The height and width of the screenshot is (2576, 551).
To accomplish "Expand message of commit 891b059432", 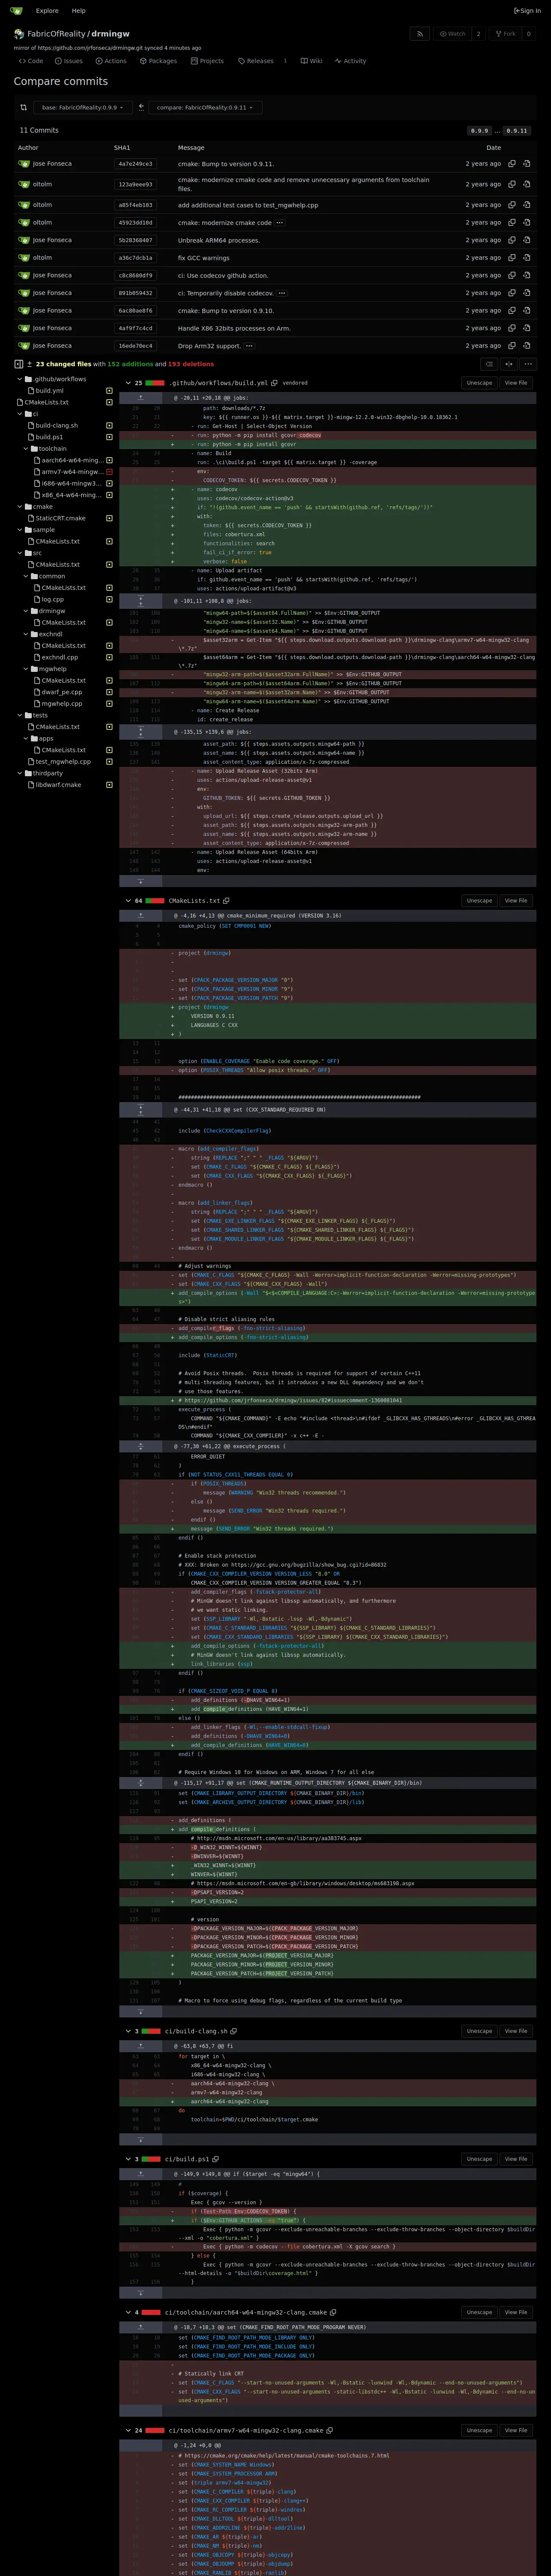I will [282, 293].
